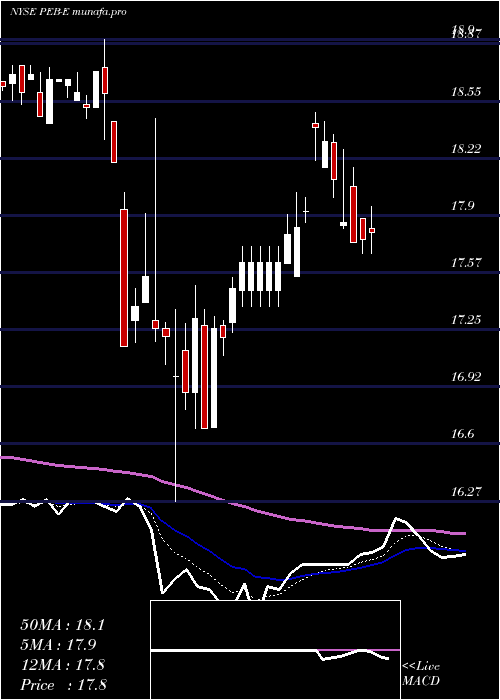Click the NYSE PEB-E munafa.pro chart title

(68, 12)
